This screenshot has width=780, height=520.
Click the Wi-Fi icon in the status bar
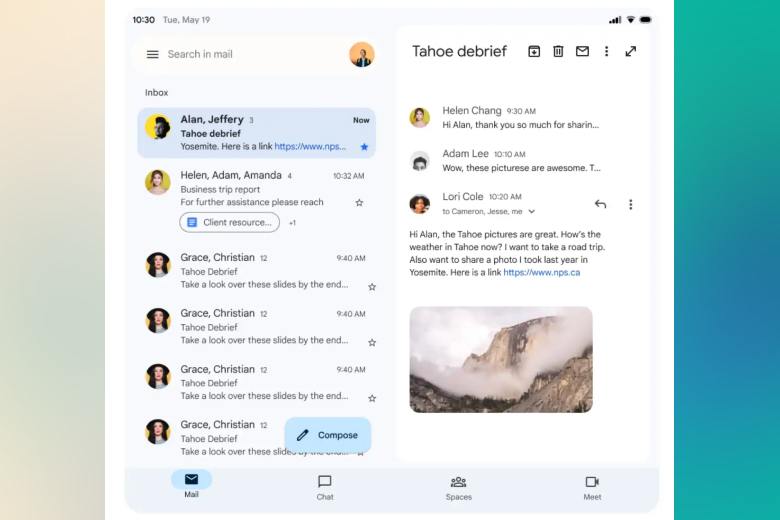pos(630,20)
